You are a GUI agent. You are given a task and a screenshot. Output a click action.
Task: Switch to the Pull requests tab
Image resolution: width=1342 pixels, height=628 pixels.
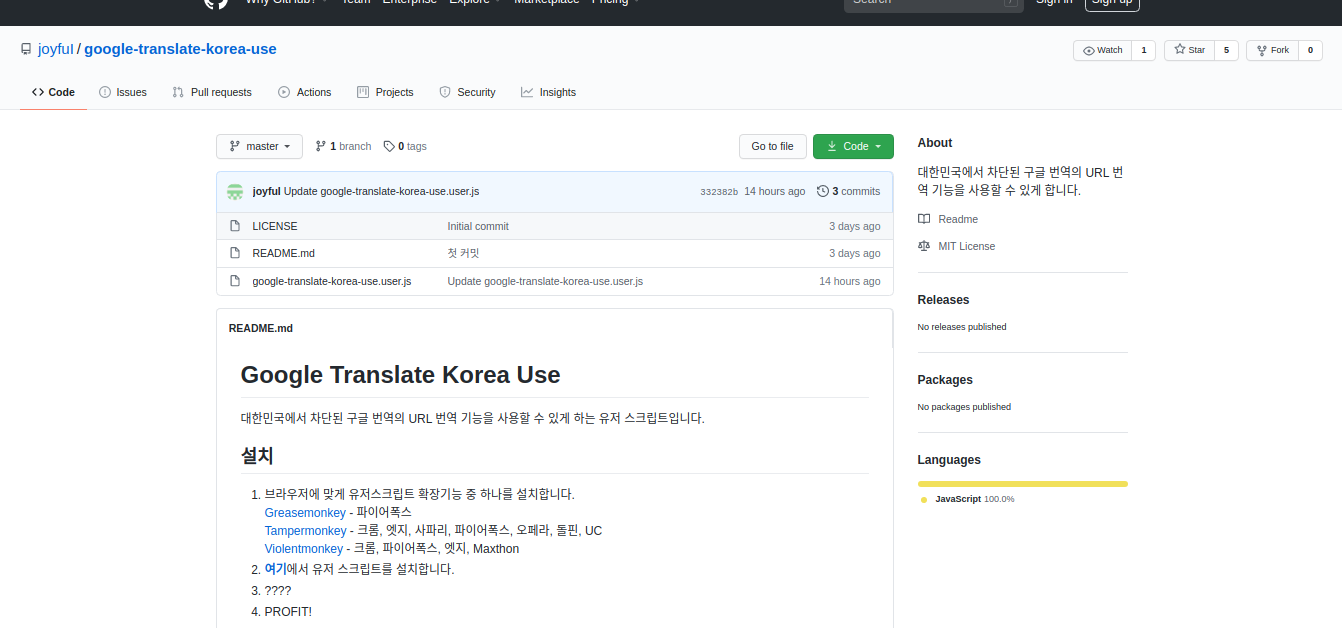(x=212, y=92)
